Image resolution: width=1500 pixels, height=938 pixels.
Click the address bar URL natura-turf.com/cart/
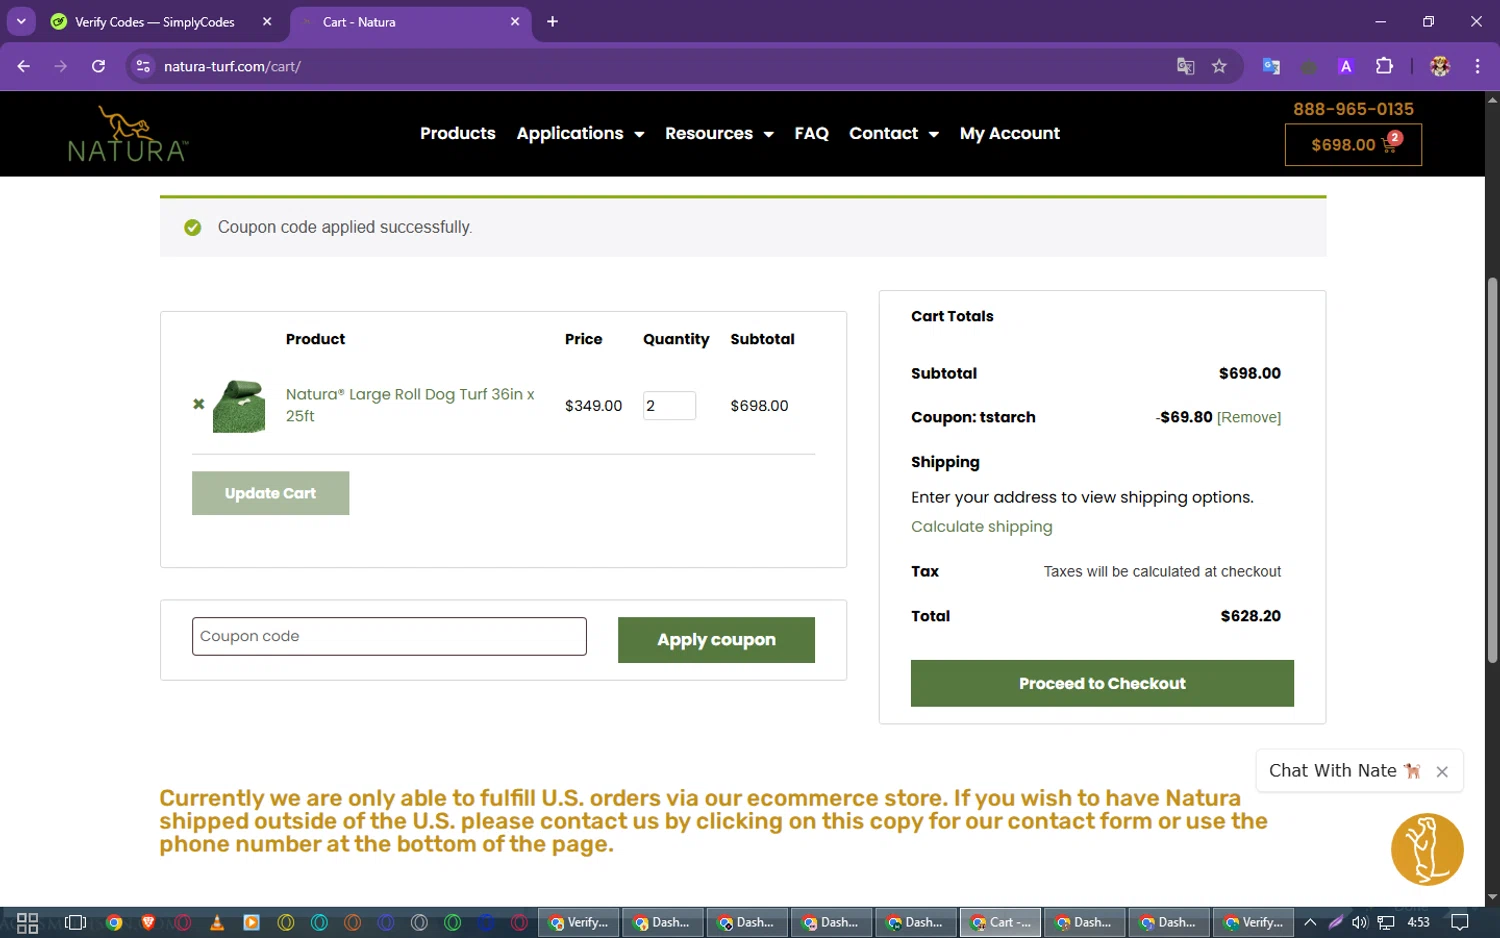[232, 66]
